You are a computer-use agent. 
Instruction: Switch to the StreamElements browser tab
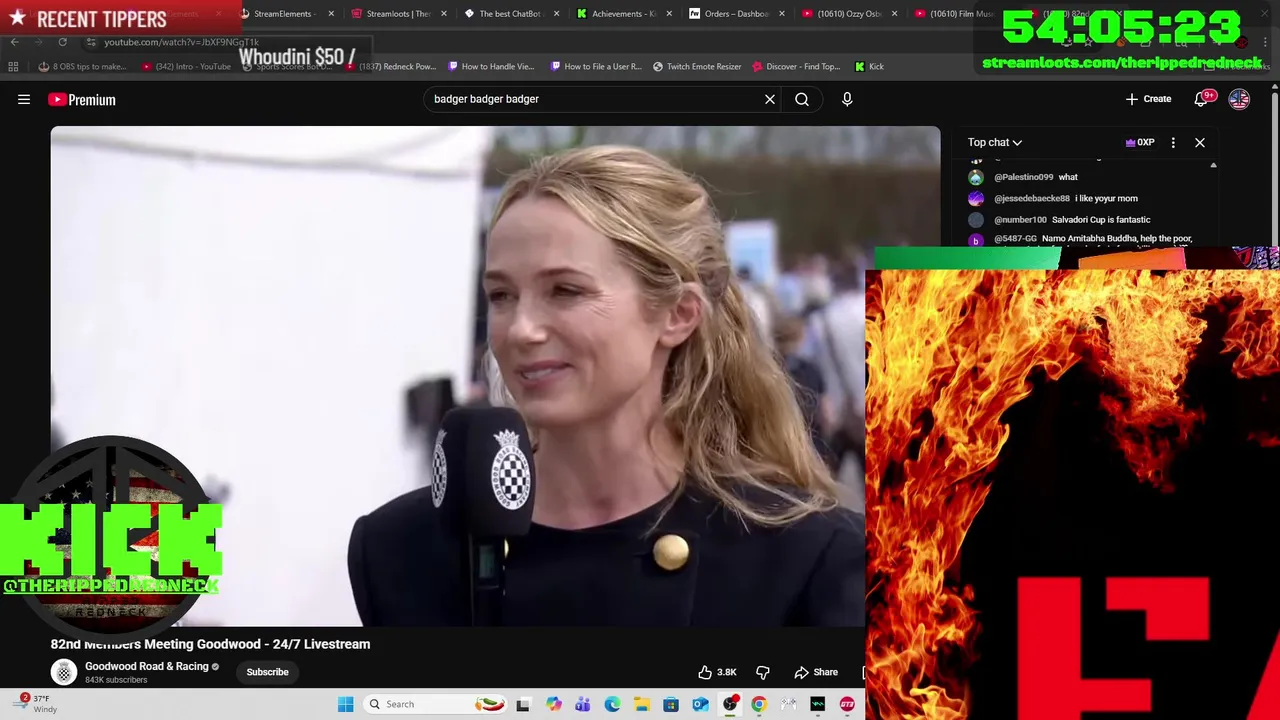(x=283, y=14)
